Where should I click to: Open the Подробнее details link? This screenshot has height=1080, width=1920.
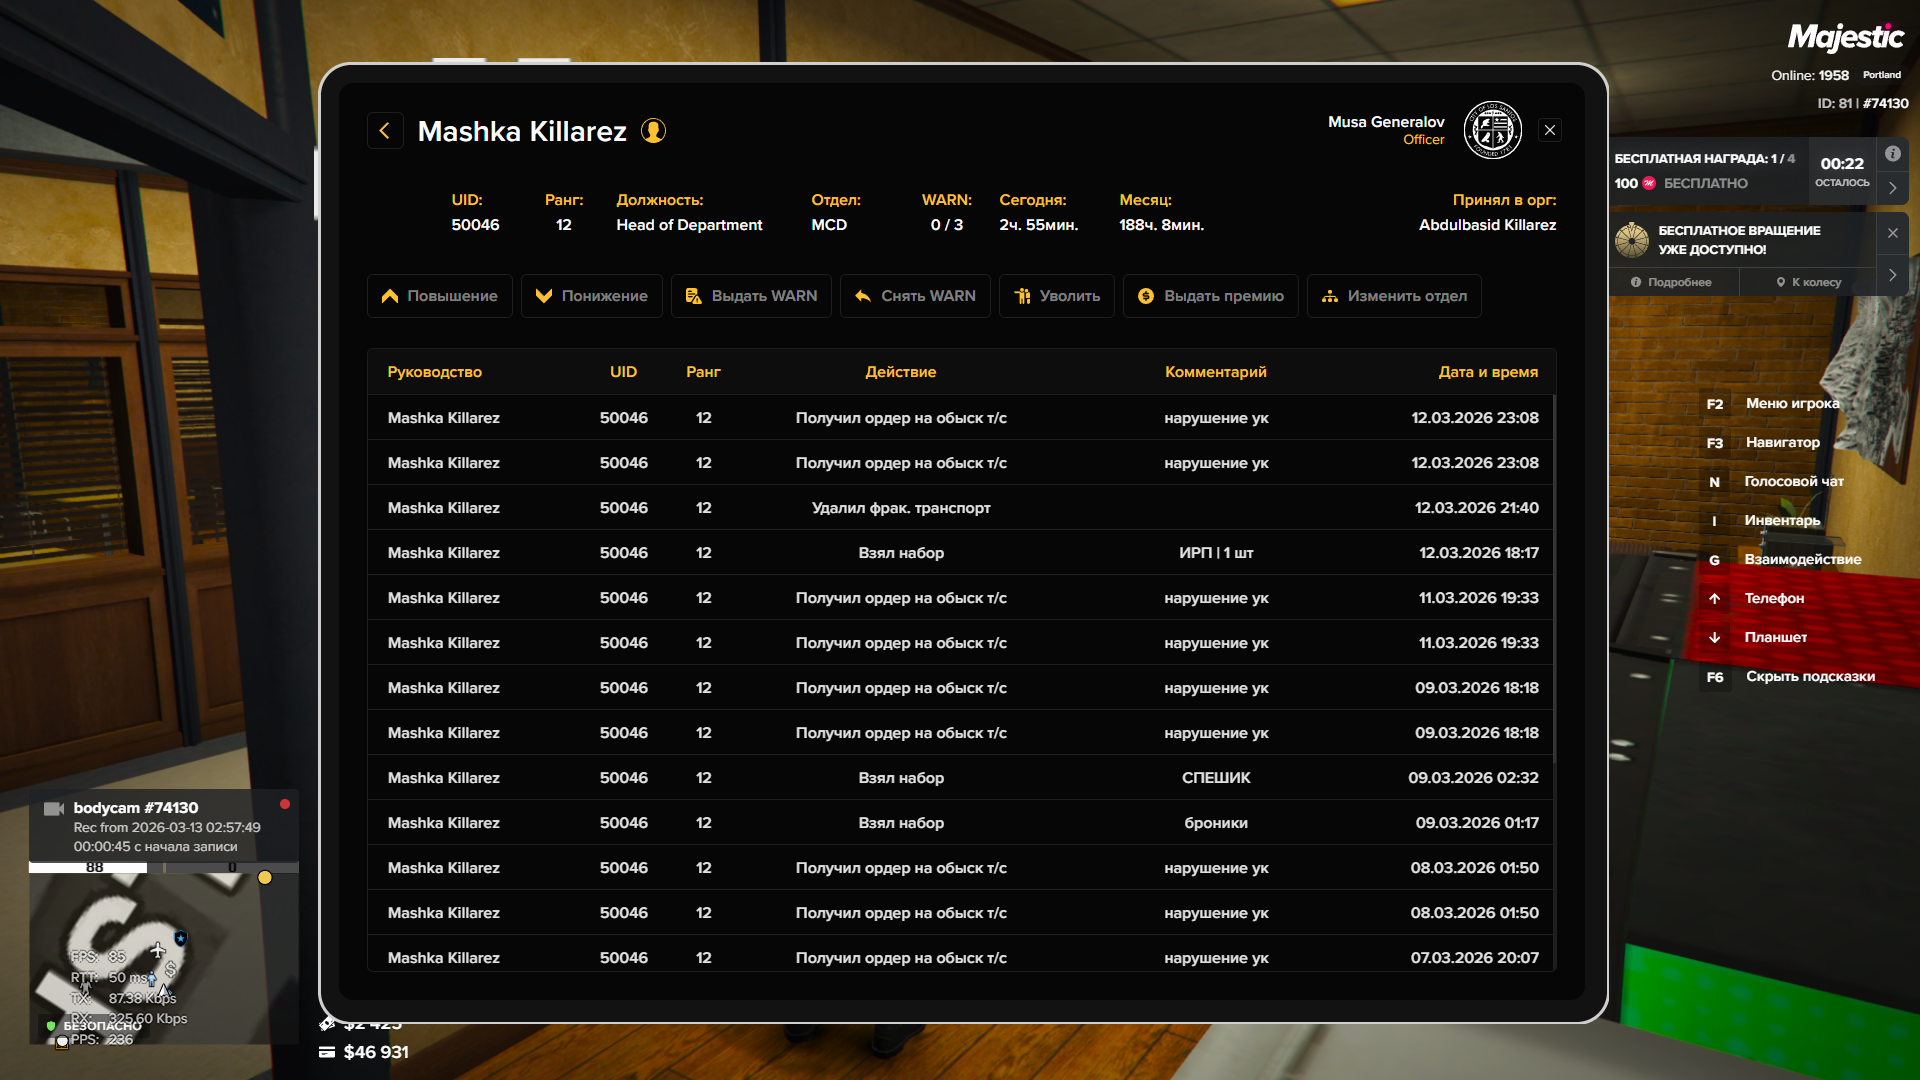point(1671,282)
